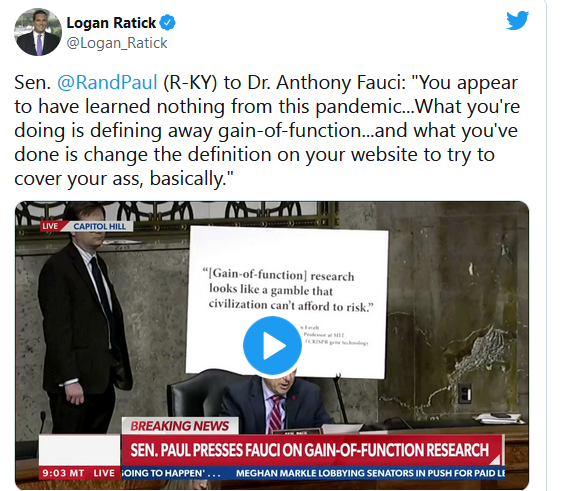The image size is (567, 491).
Task: Click the white box left of headline
Action: [80, 450]
